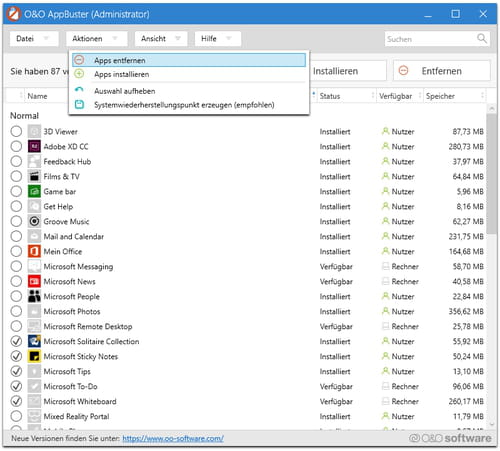The height and width of the screenshot is (451, 500).
Task: Click the Feedback Hub app icon
Action: coord(34,161)
